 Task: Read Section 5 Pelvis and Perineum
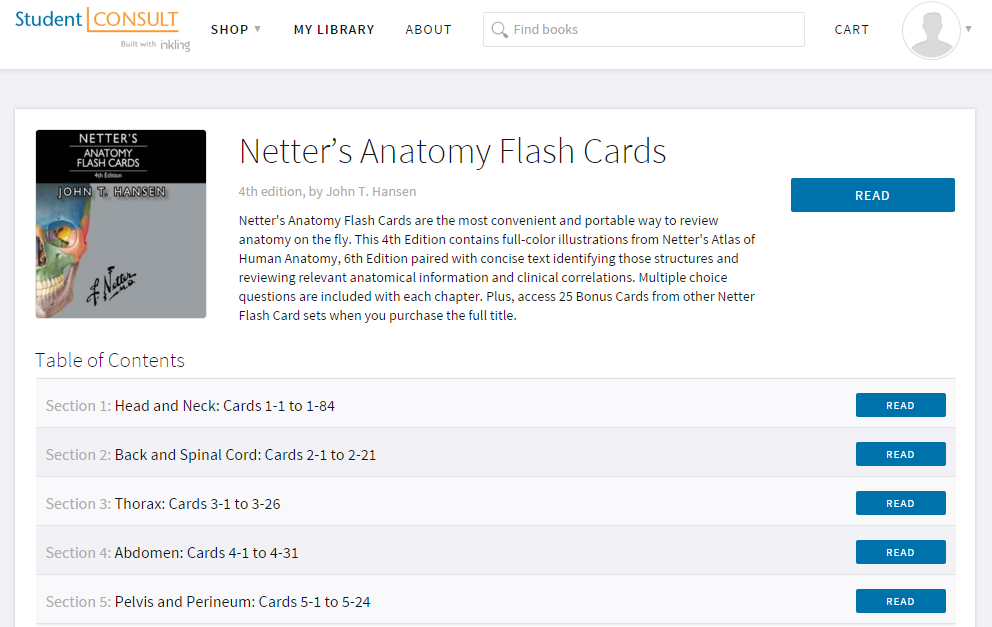900,601
